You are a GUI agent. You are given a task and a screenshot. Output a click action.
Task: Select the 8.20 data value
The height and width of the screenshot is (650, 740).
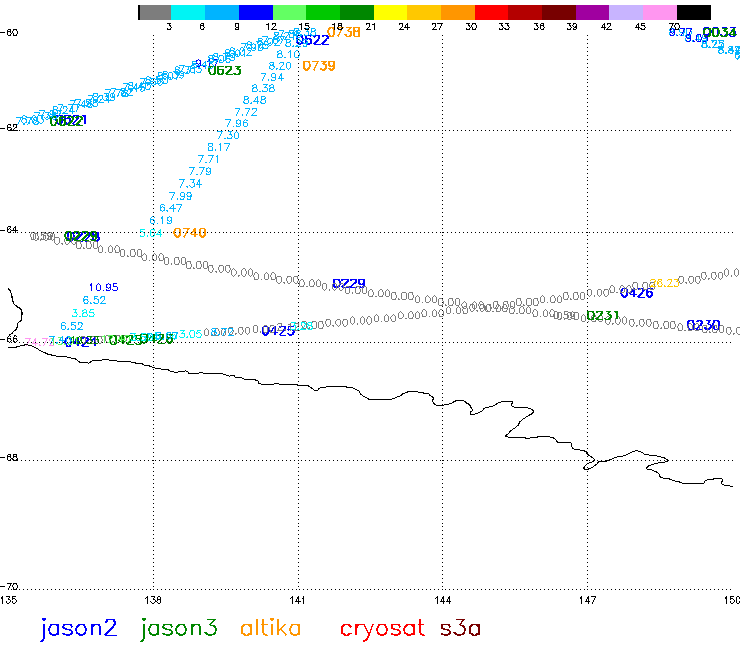coord(280,66)
